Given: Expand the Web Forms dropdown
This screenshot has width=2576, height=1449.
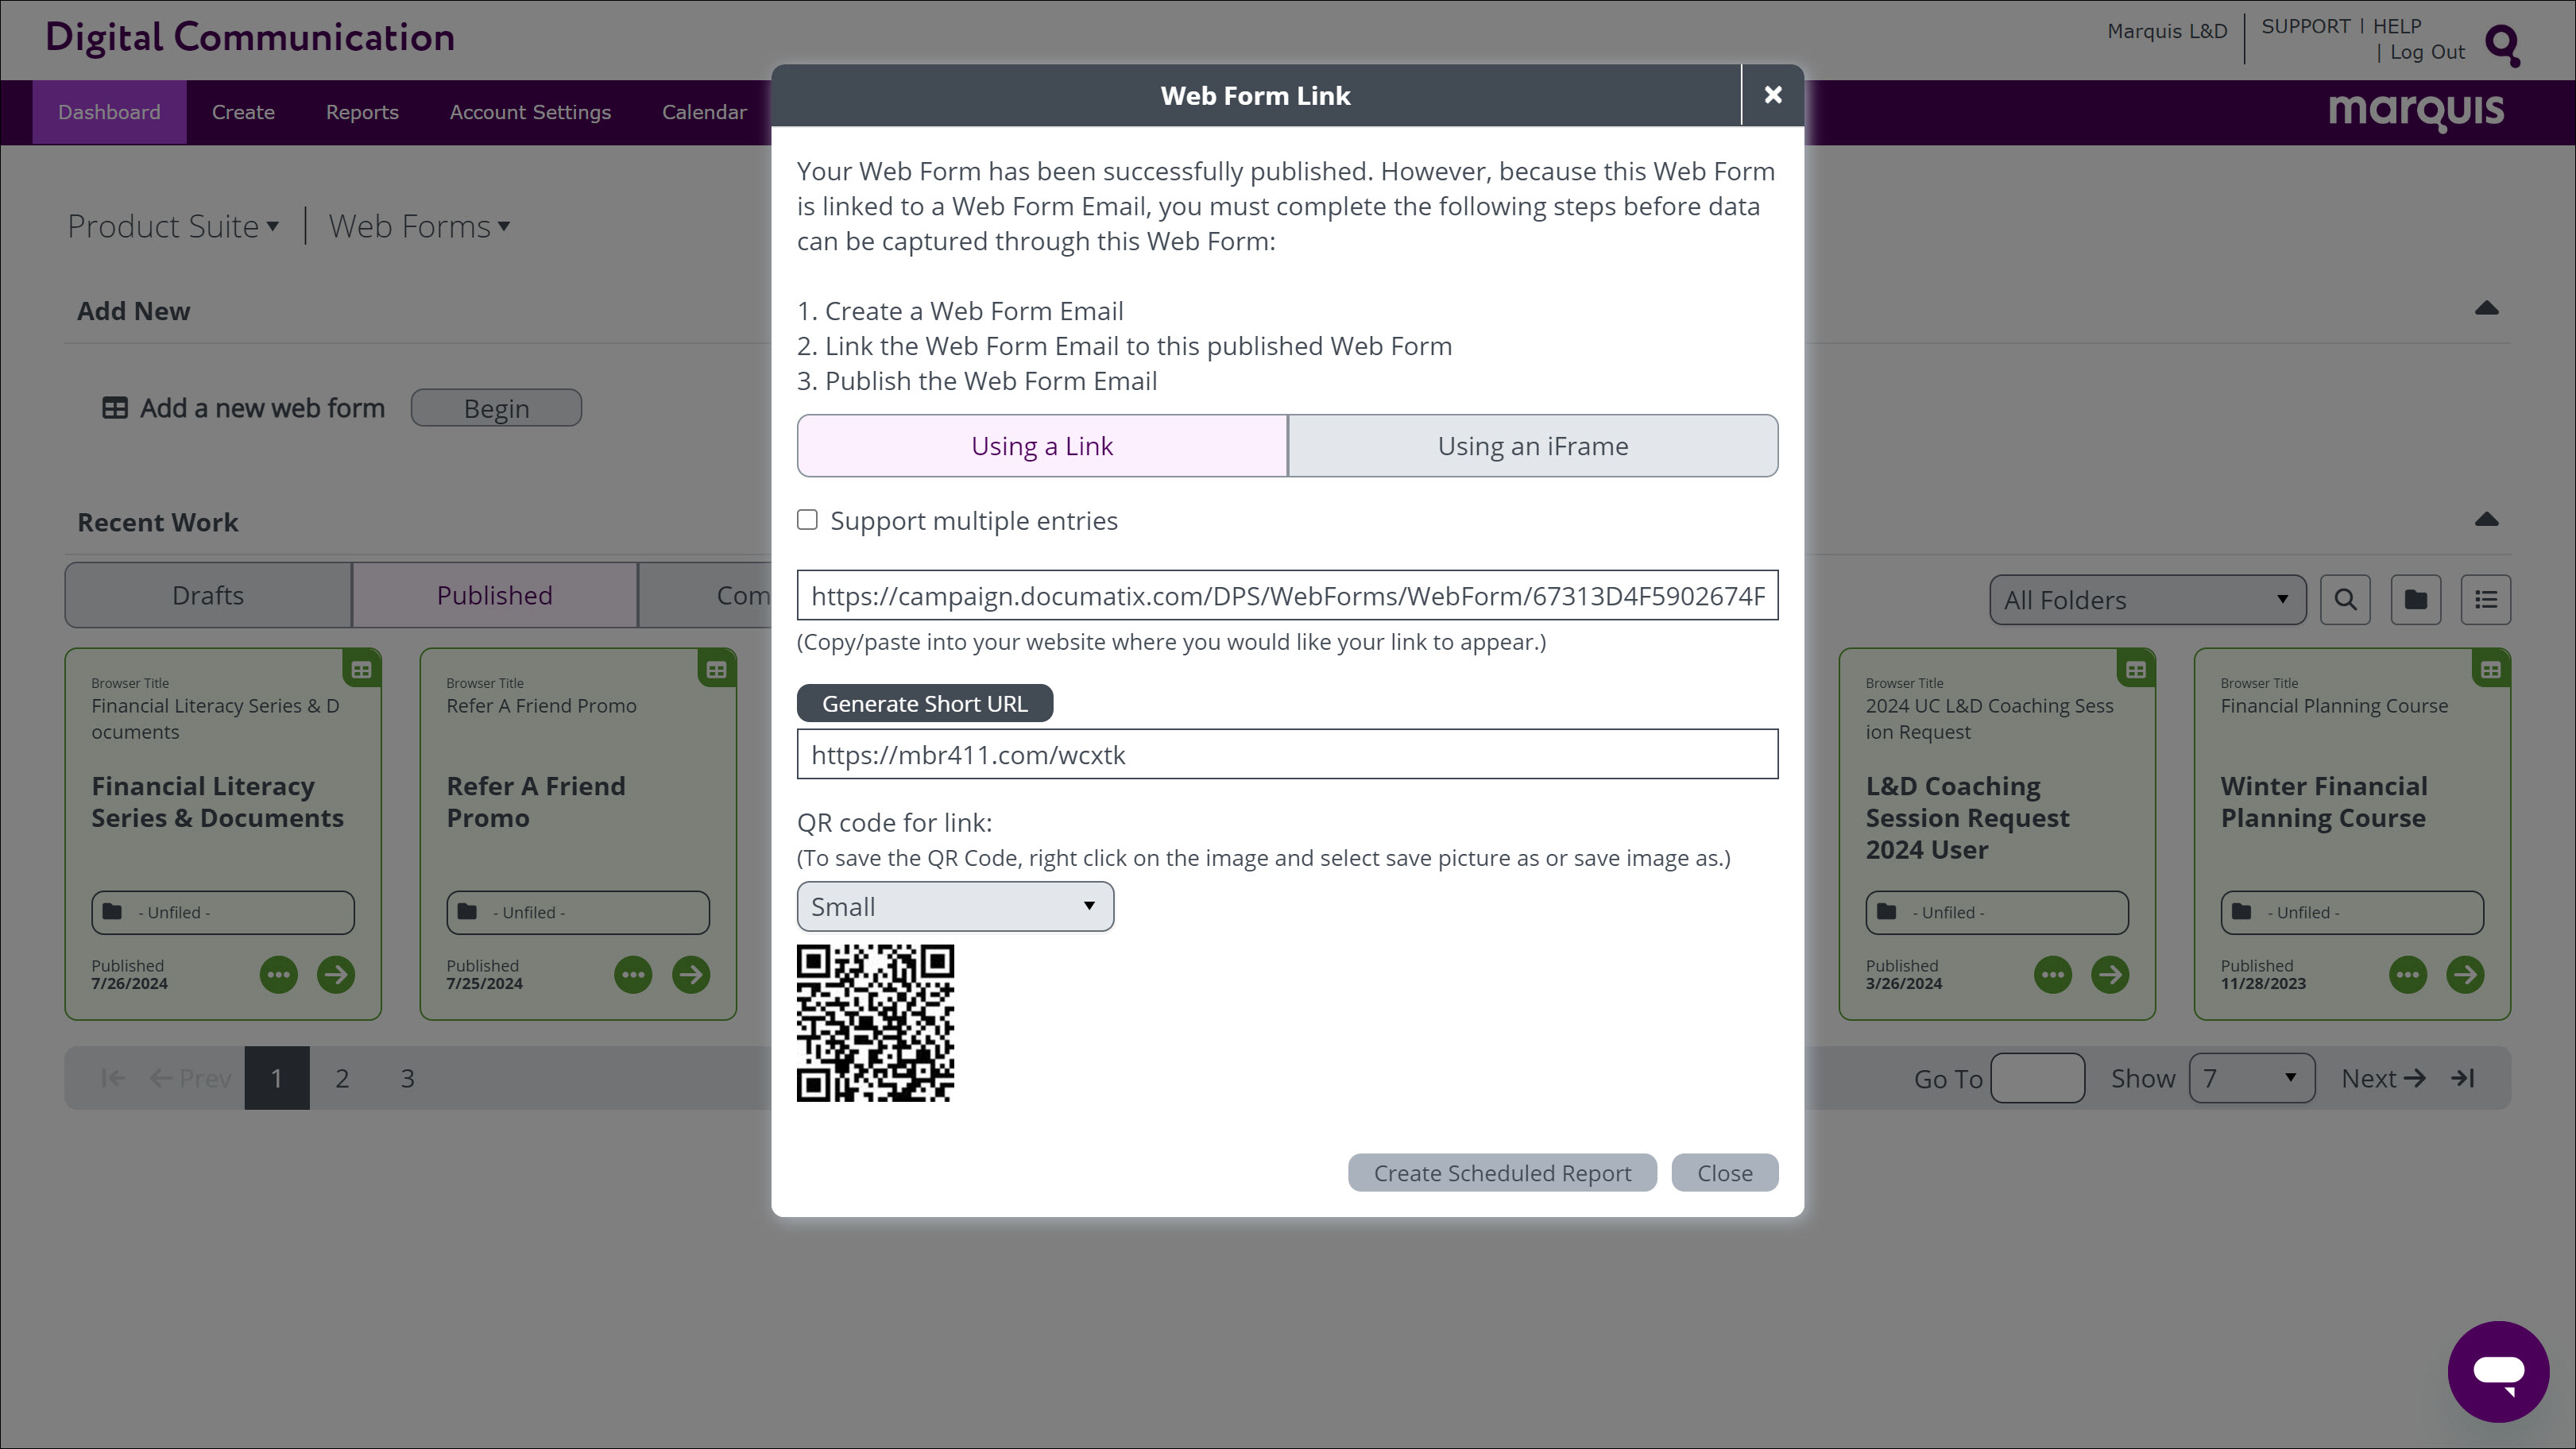Looking at the screenshot, I should [420, 226].
